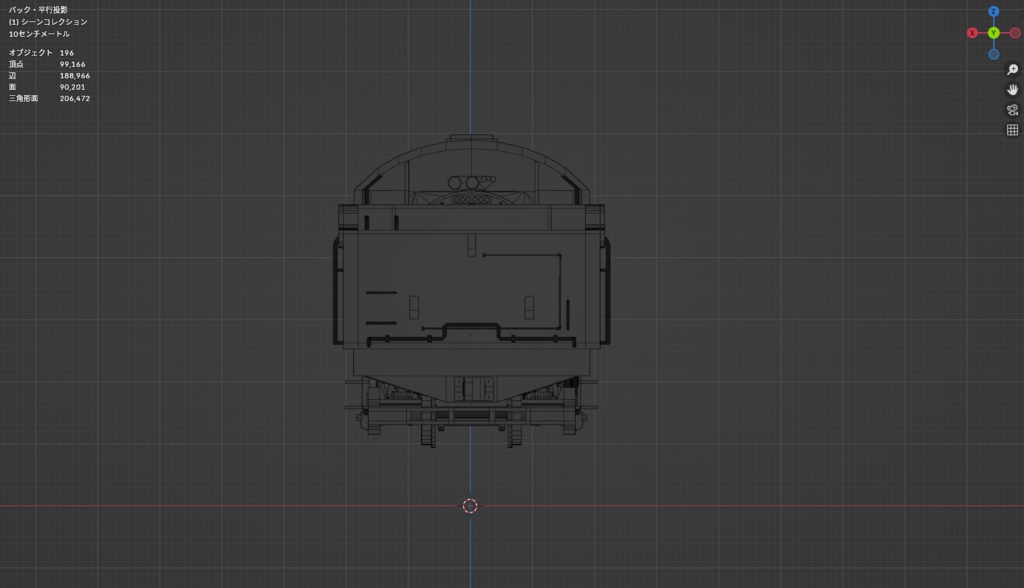Click the '10センチメートル' grid scale text
This screenshot has width=1024, height=588.
tap(39, 34)
